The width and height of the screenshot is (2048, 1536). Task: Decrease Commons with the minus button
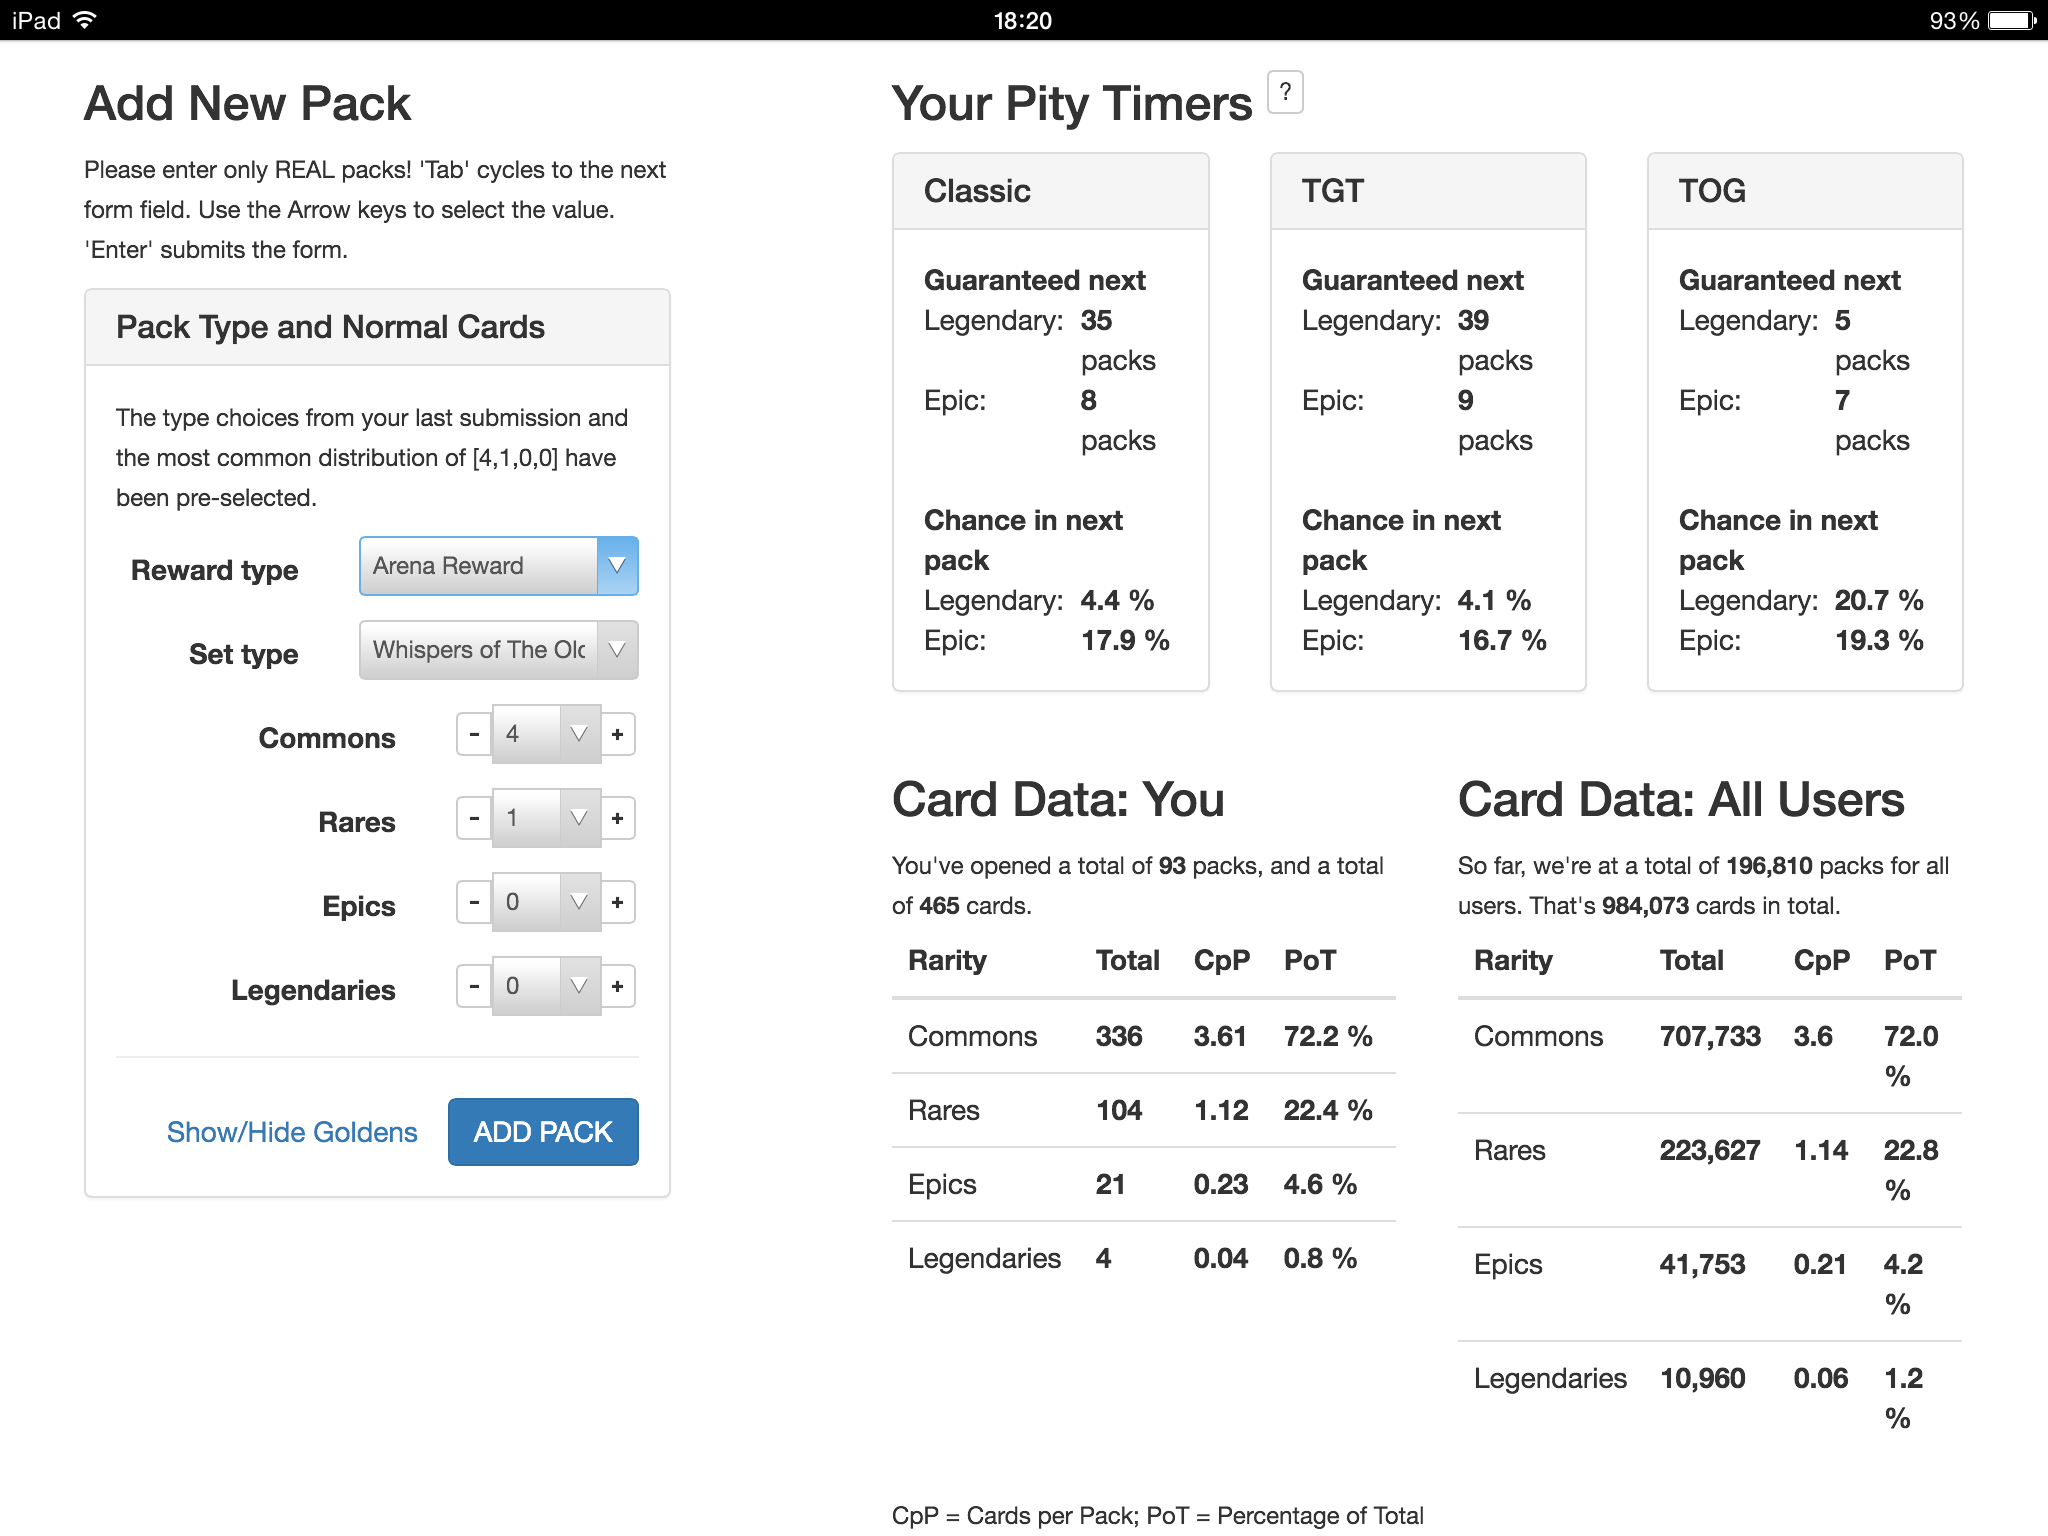click(x=474, y=734)
